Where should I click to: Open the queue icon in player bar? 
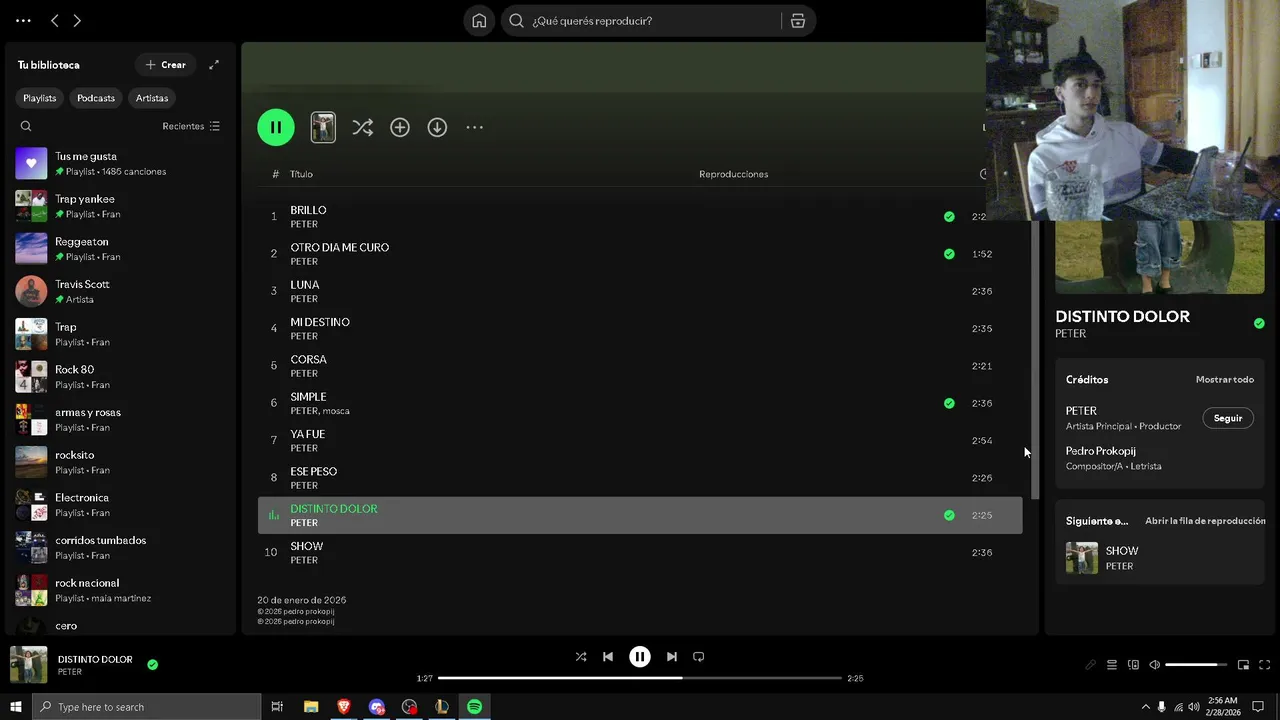click(1112, 665)
